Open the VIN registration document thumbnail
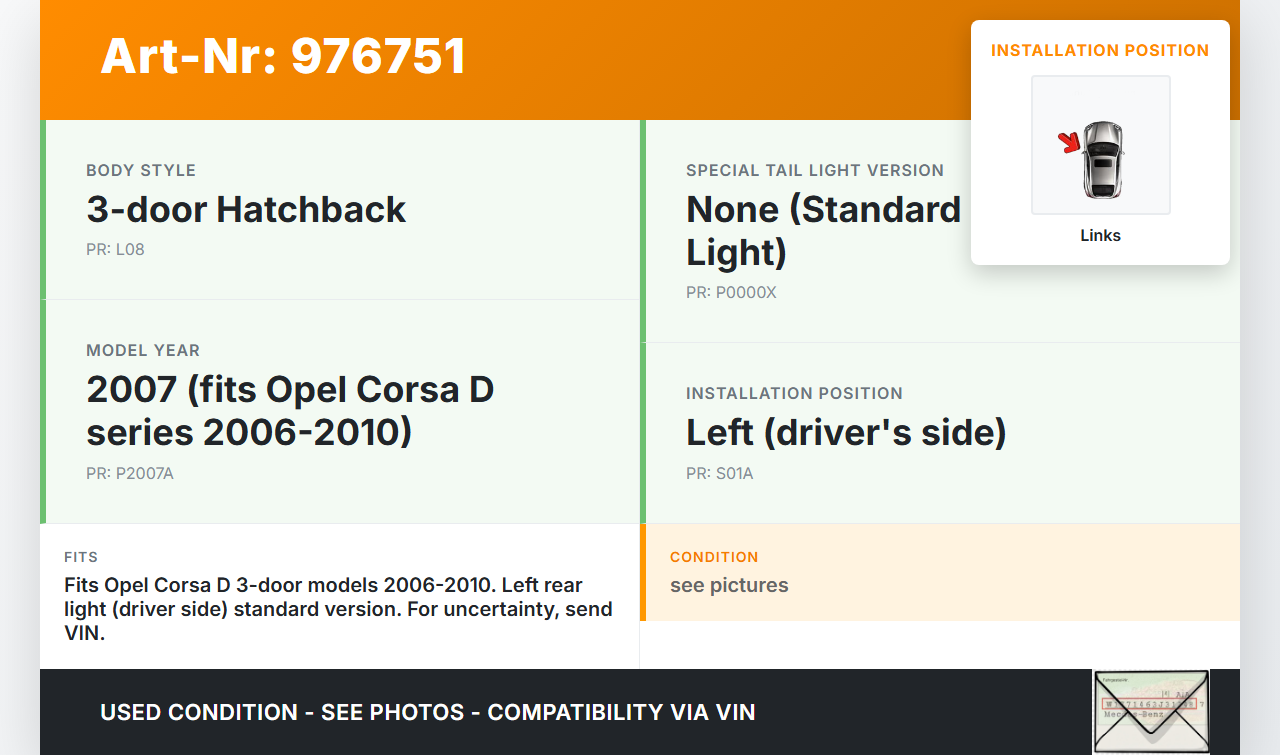This screenshot has width=1280, height=755. tap(1150, 711)
